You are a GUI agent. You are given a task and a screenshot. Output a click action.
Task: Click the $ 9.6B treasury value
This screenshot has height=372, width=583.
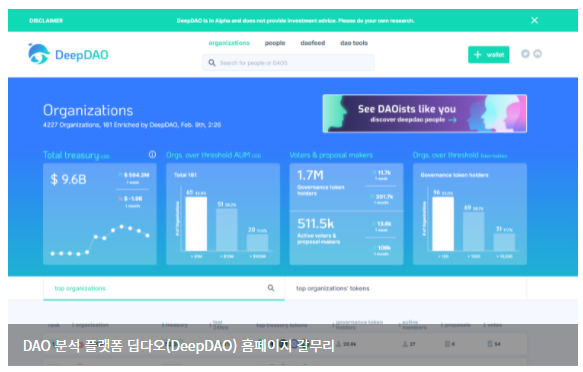[x=68, y=179]
